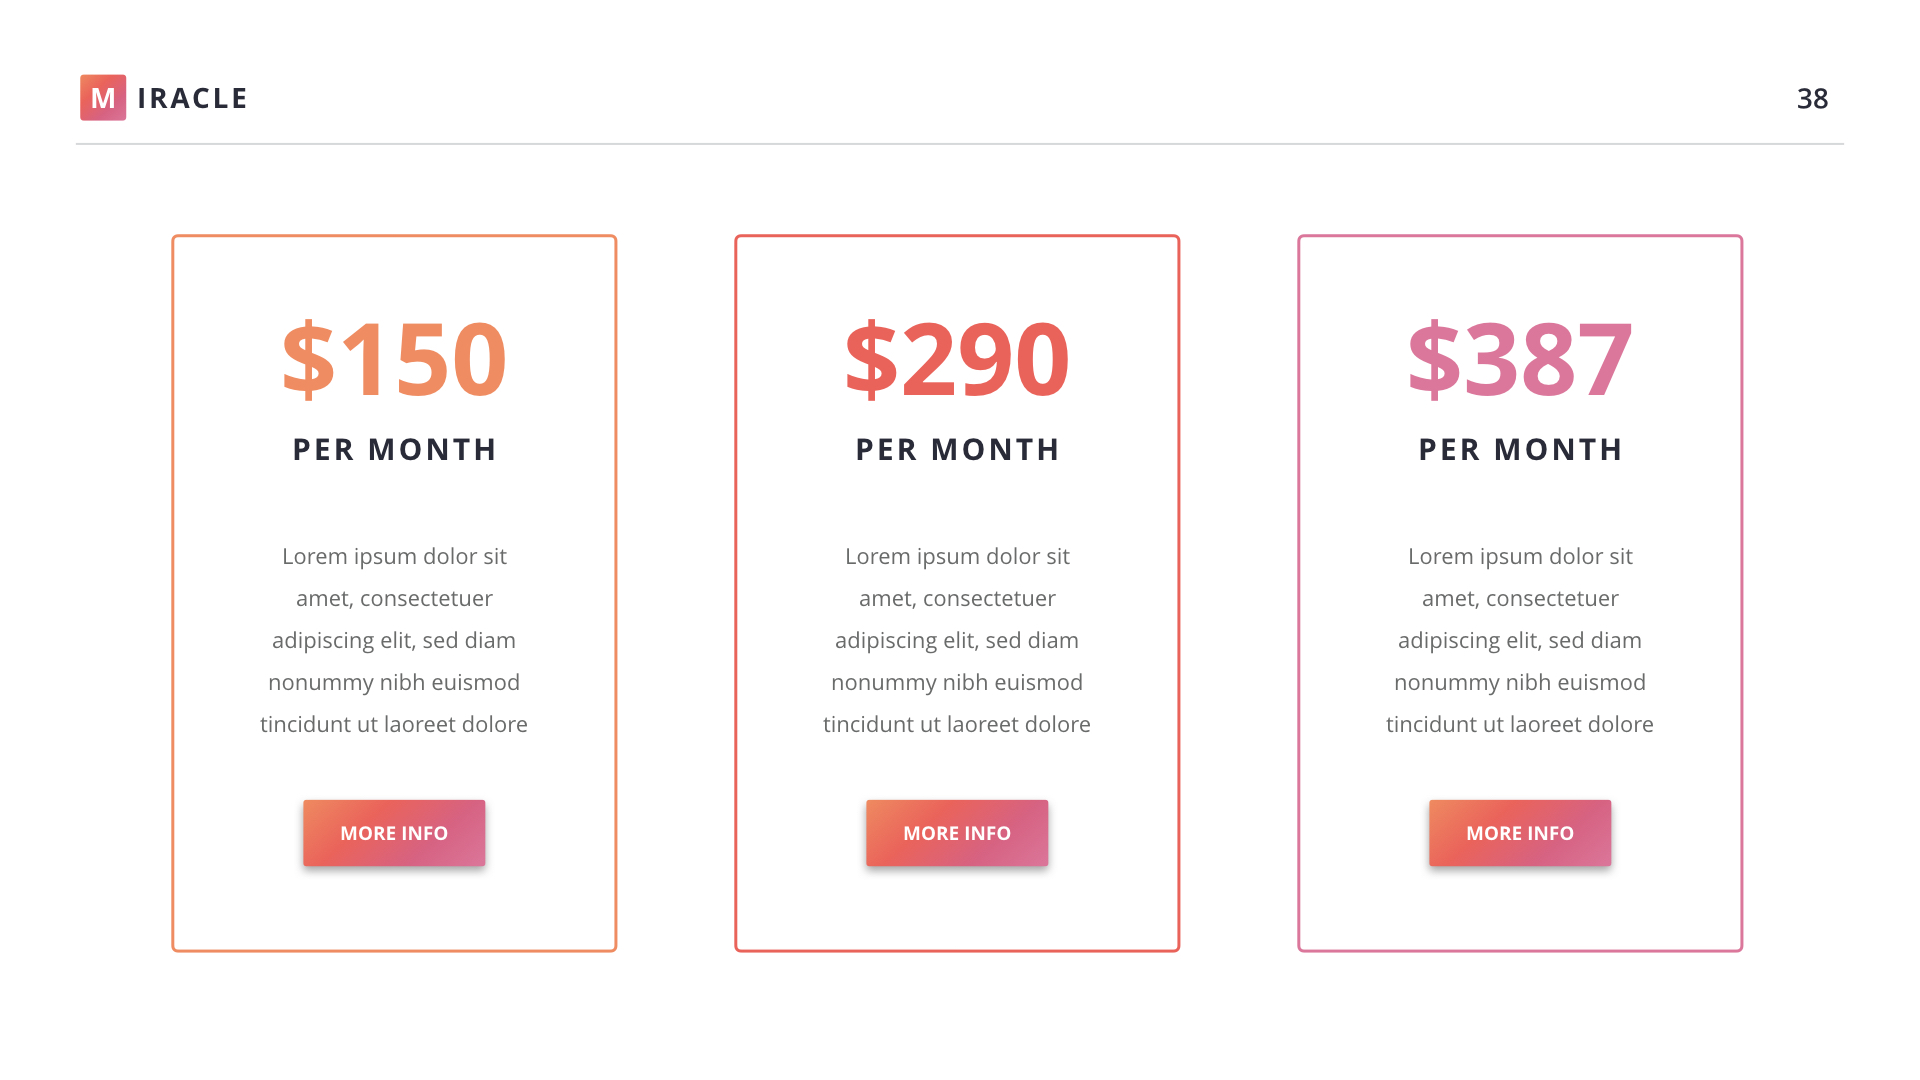Click the M logo icon
The width and height of the screenshot is (1920, 1080).
click(x=103, y=98)
